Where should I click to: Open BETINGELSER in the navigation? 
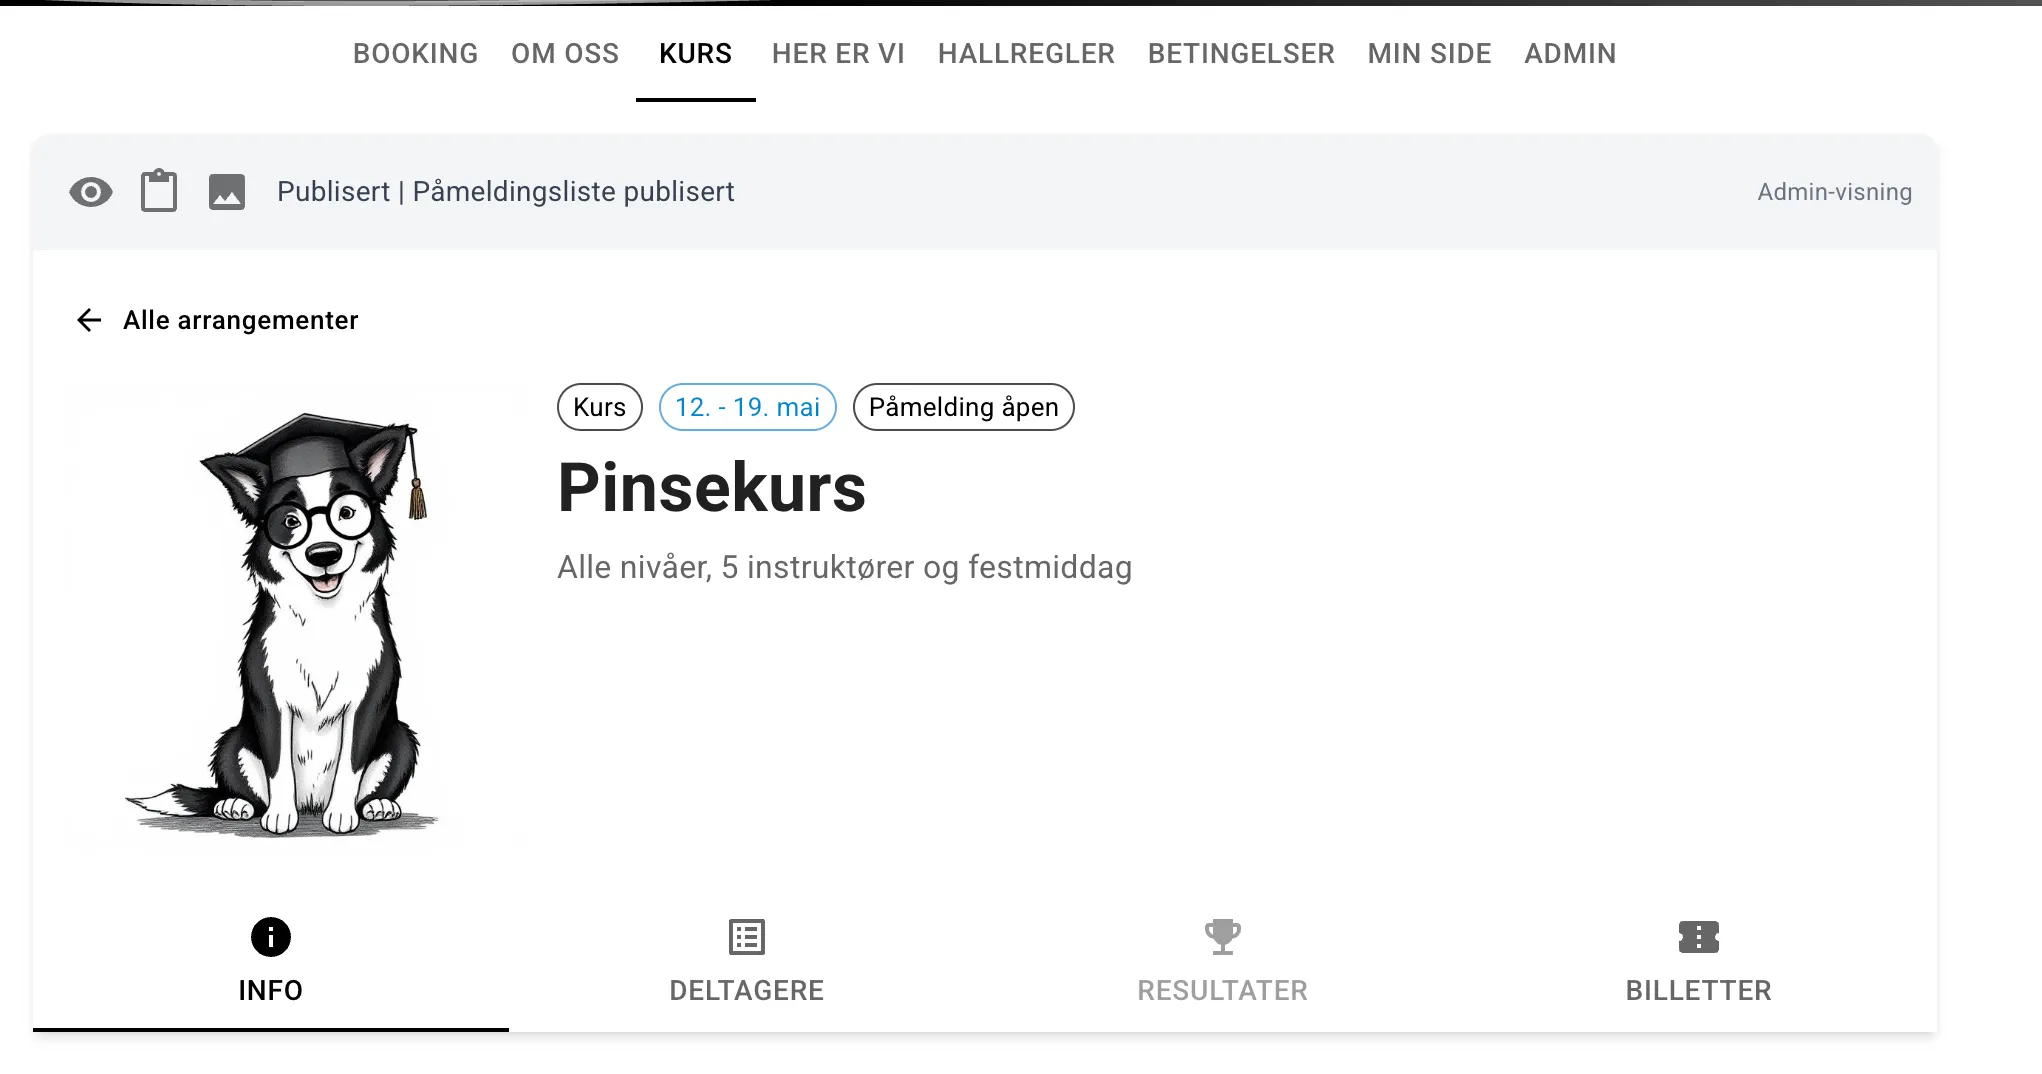[1241, 54]
